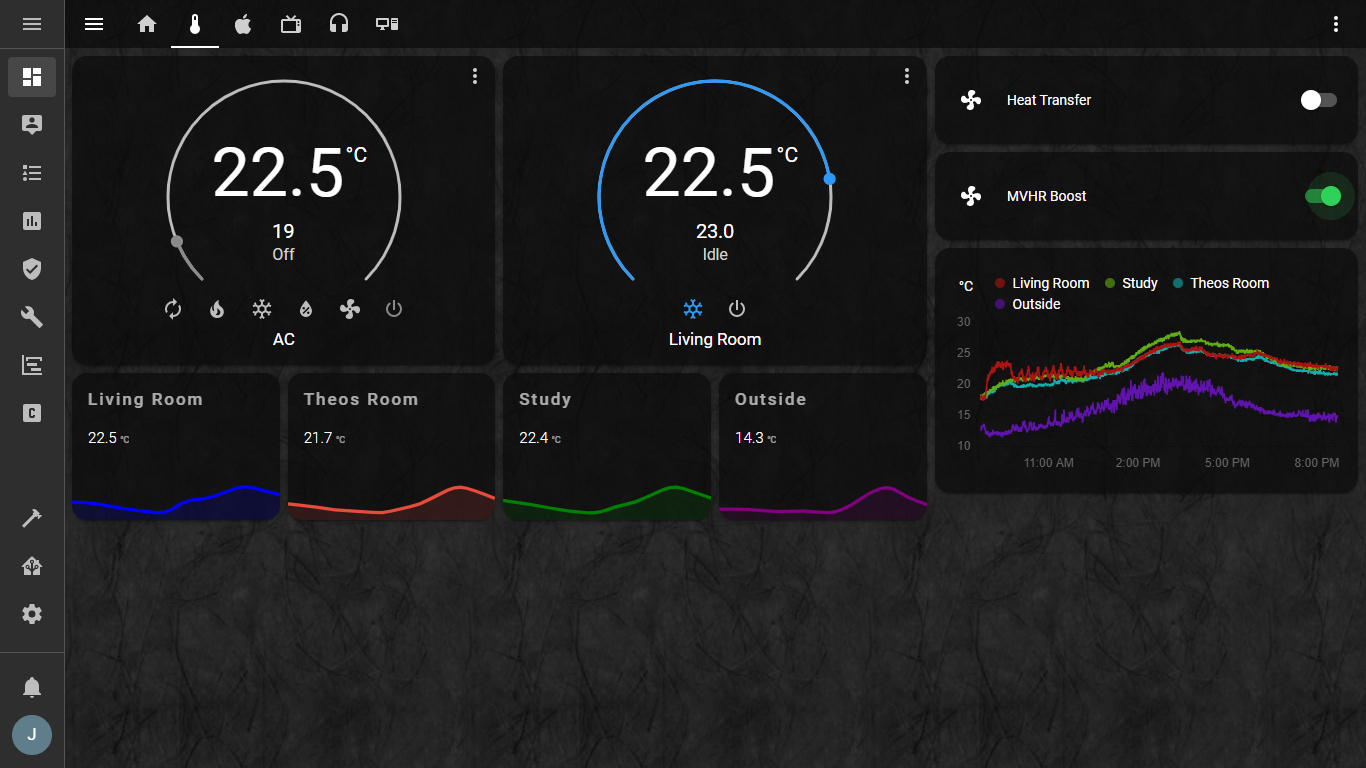The width and height of the screenshot is (1366, 768).
Task: Click the Outside temperature graph card
Action: click(x=822, y=446)
